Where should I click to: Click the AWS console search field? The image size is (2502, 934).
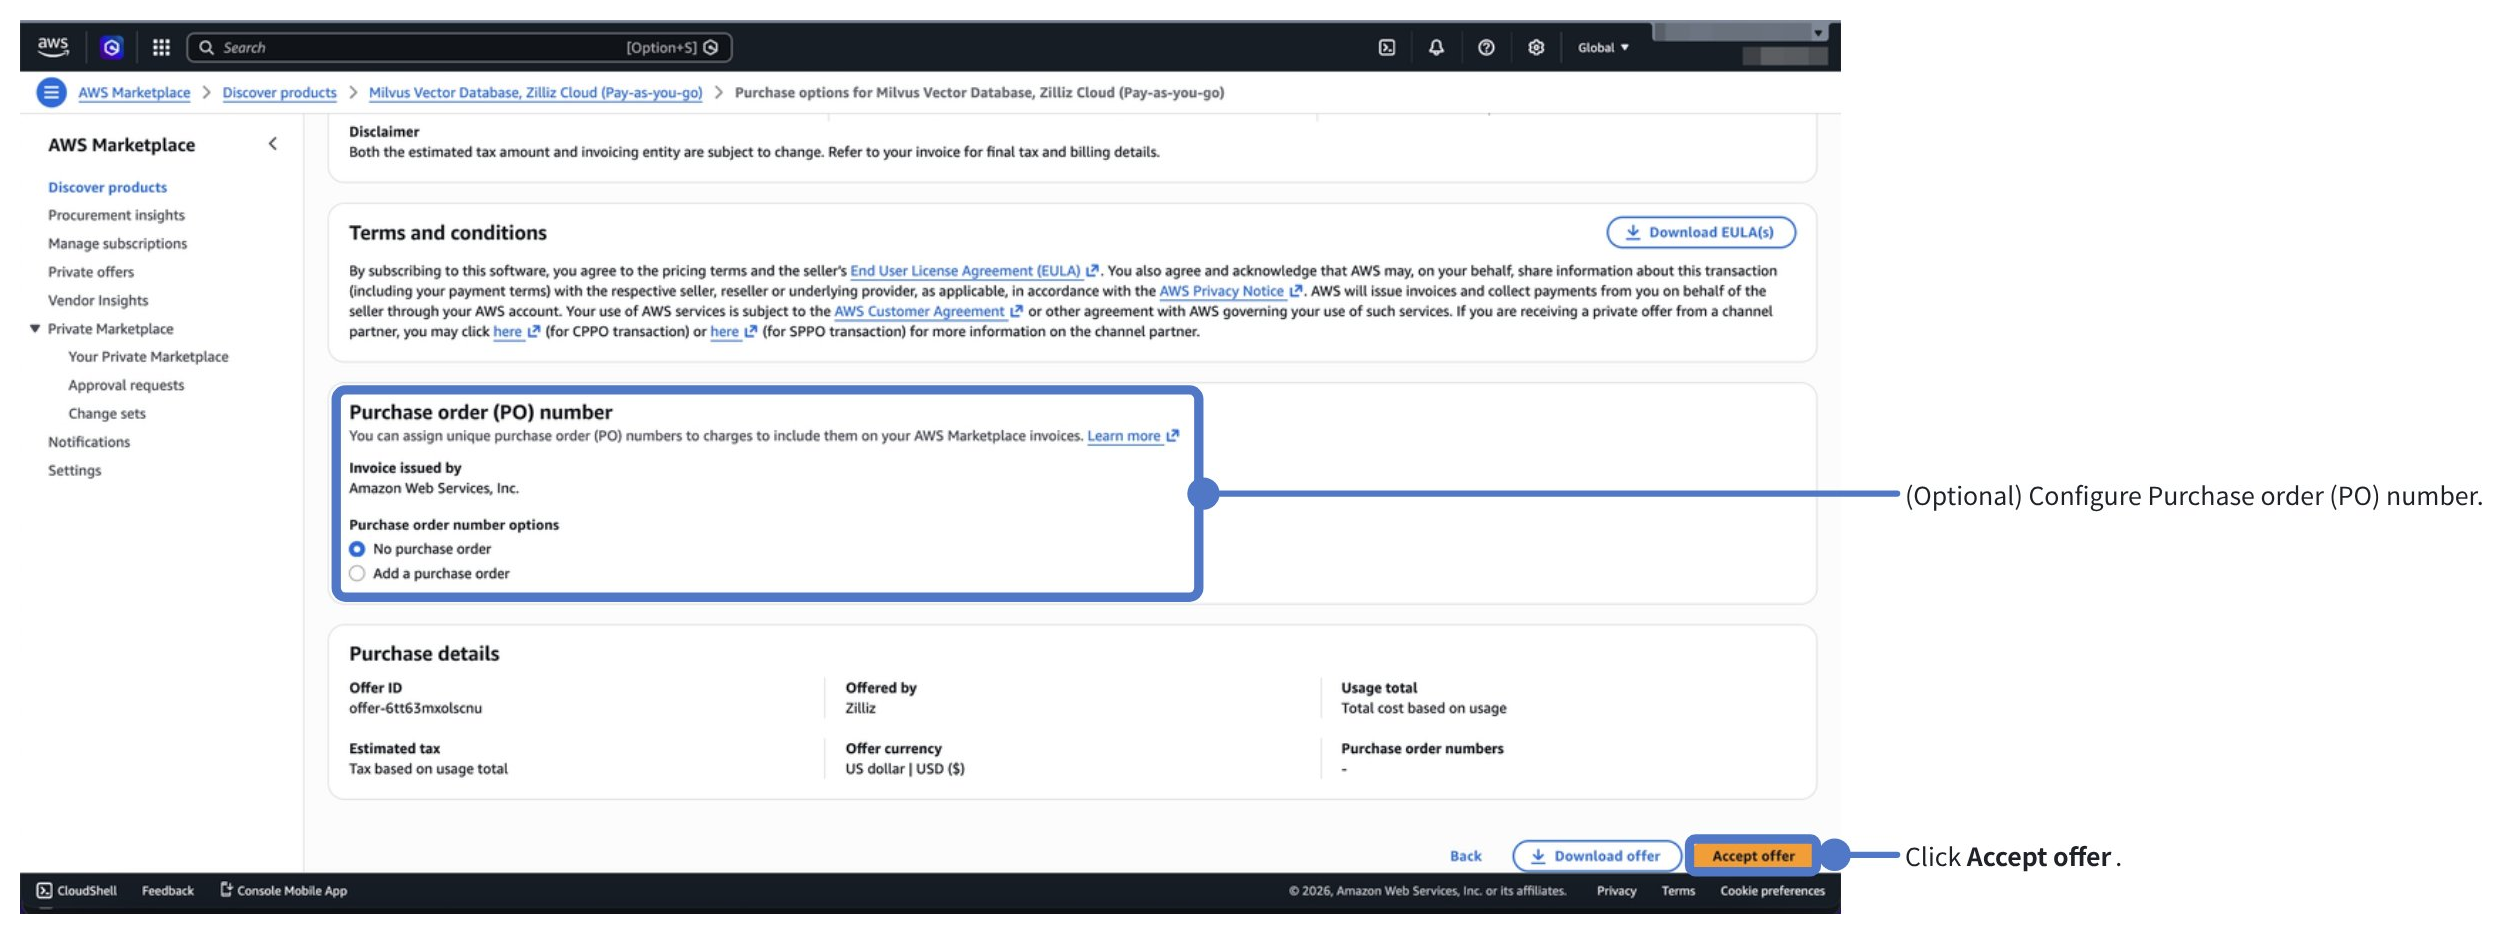coord(459,47)
